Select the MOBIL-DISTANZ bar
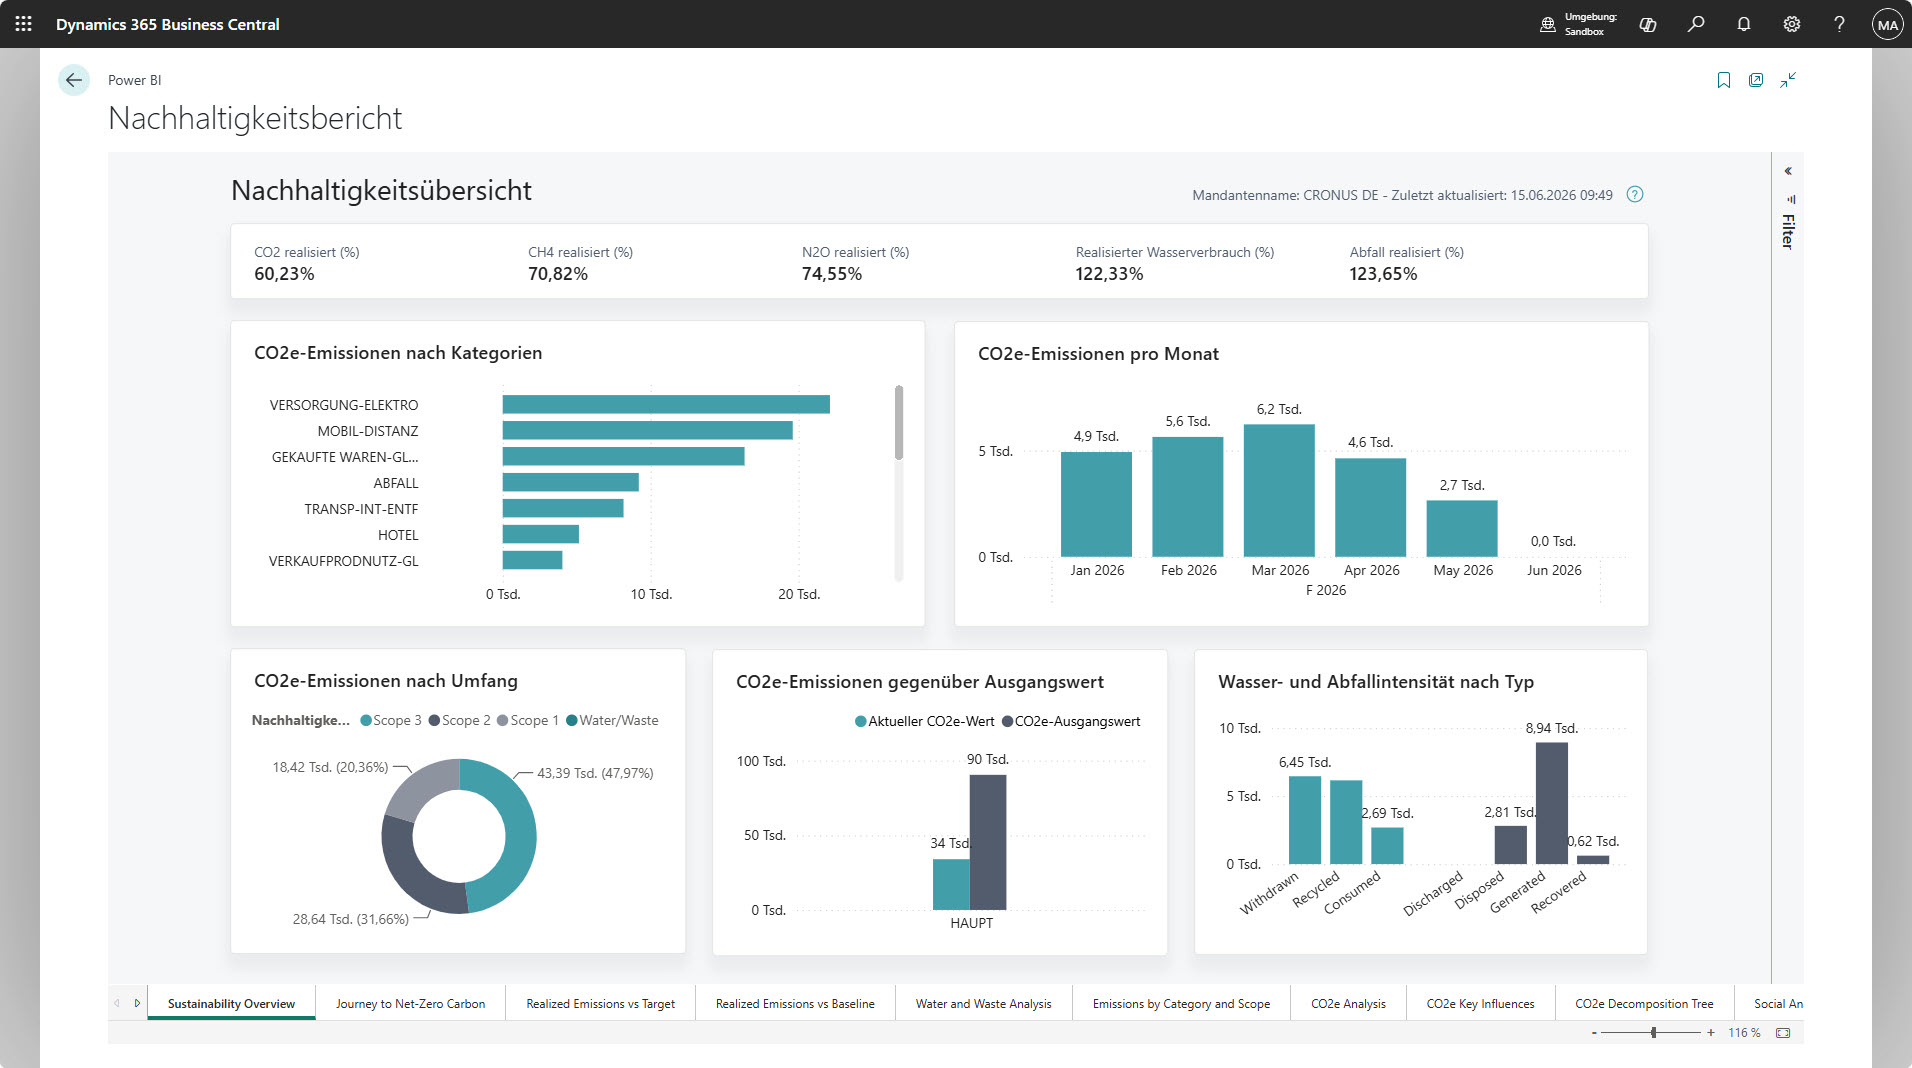The height and width of the screenshot is (1068, 1912). click(647, 430)
